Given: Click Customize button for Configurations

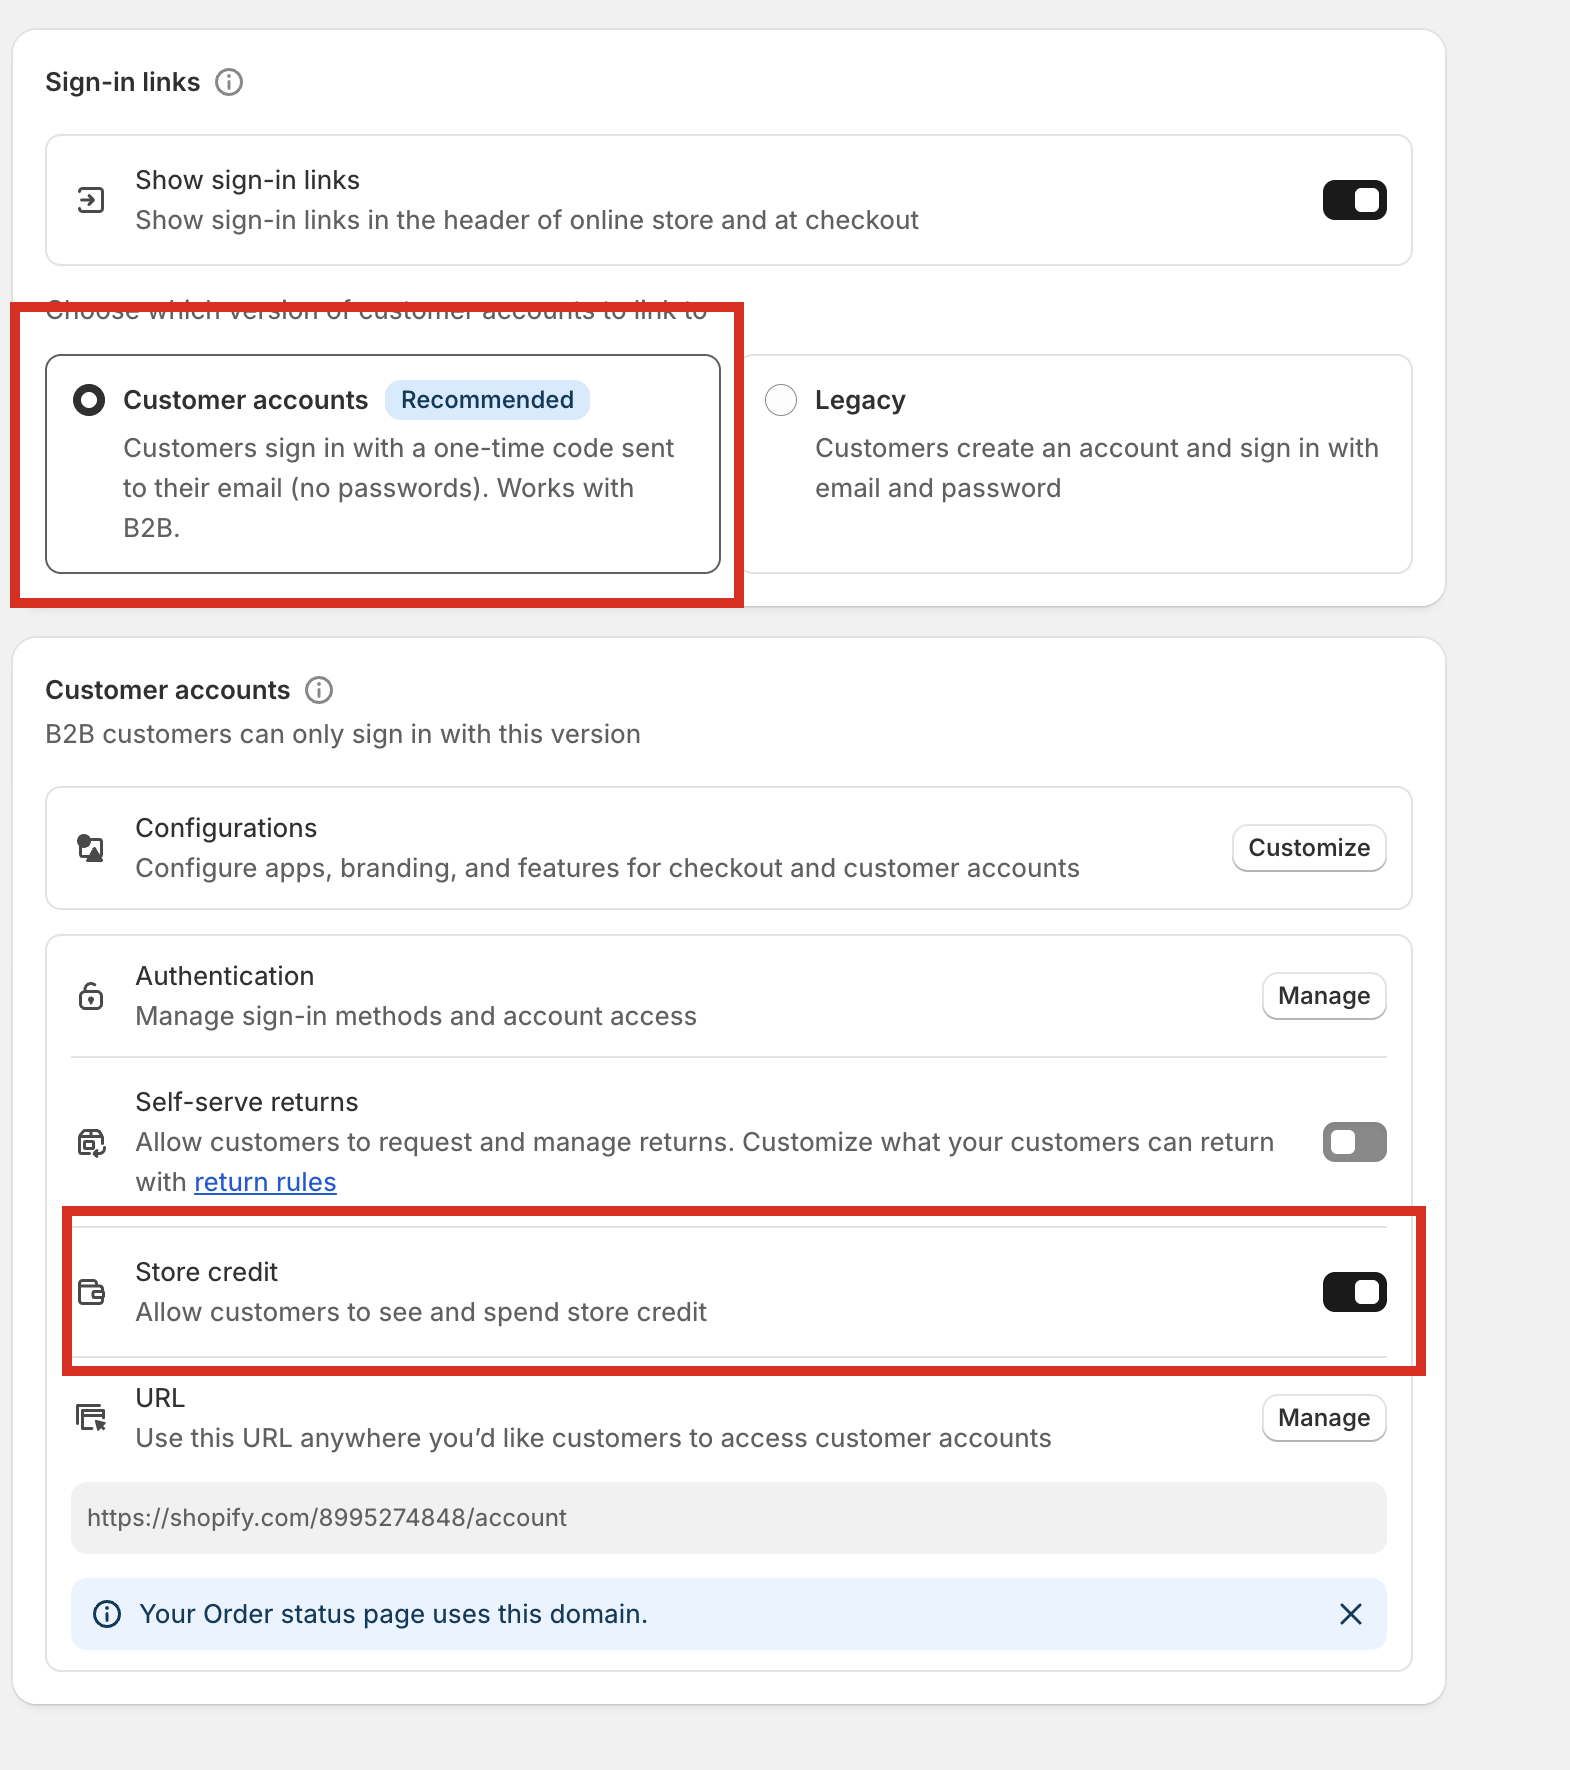Looking at the screenshot, I should tap(1309, 848).
